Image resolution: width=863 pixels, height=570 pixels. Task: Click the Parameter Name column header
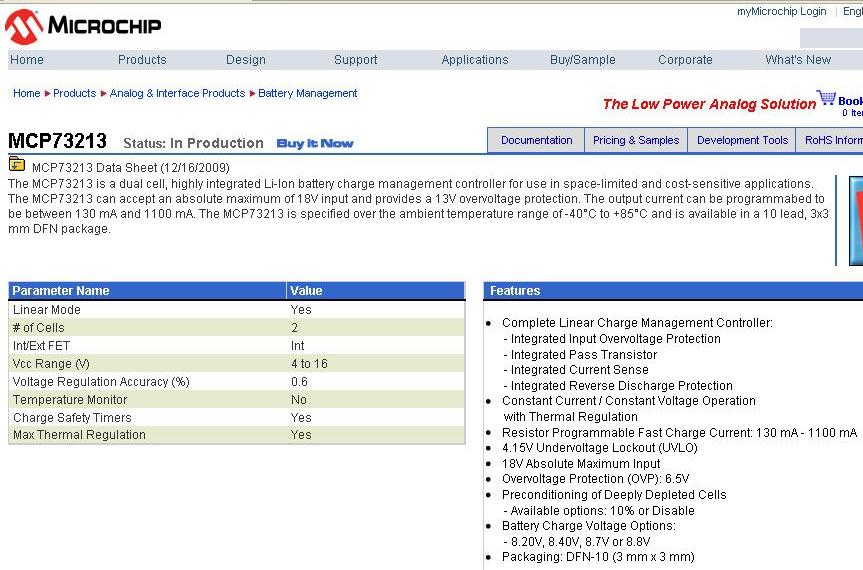[147, 291]
